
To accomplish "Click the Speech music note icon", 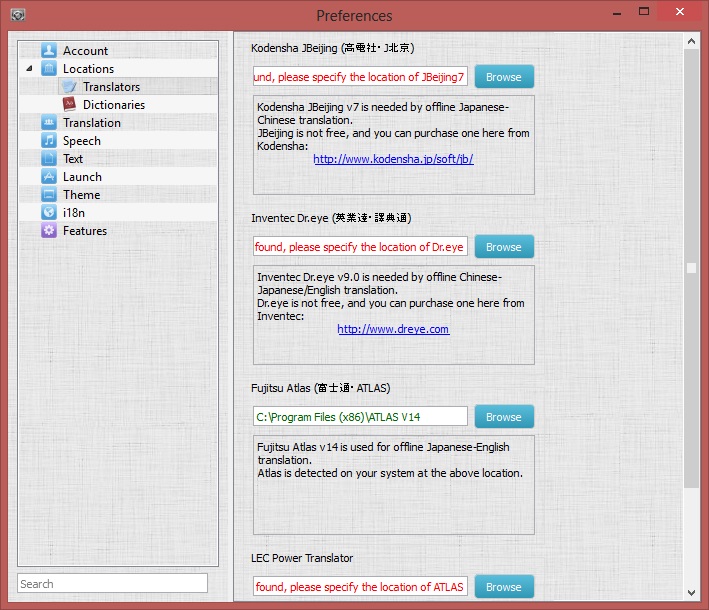I will pos(49,140).
